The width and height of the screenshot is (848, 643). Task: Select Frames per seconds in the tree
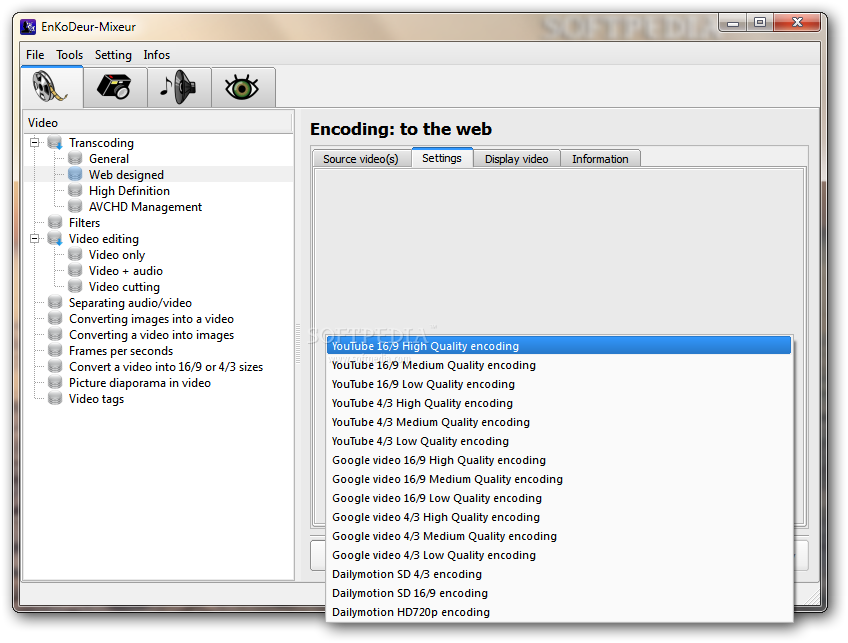pyautogui.click(x=121, y=350)
